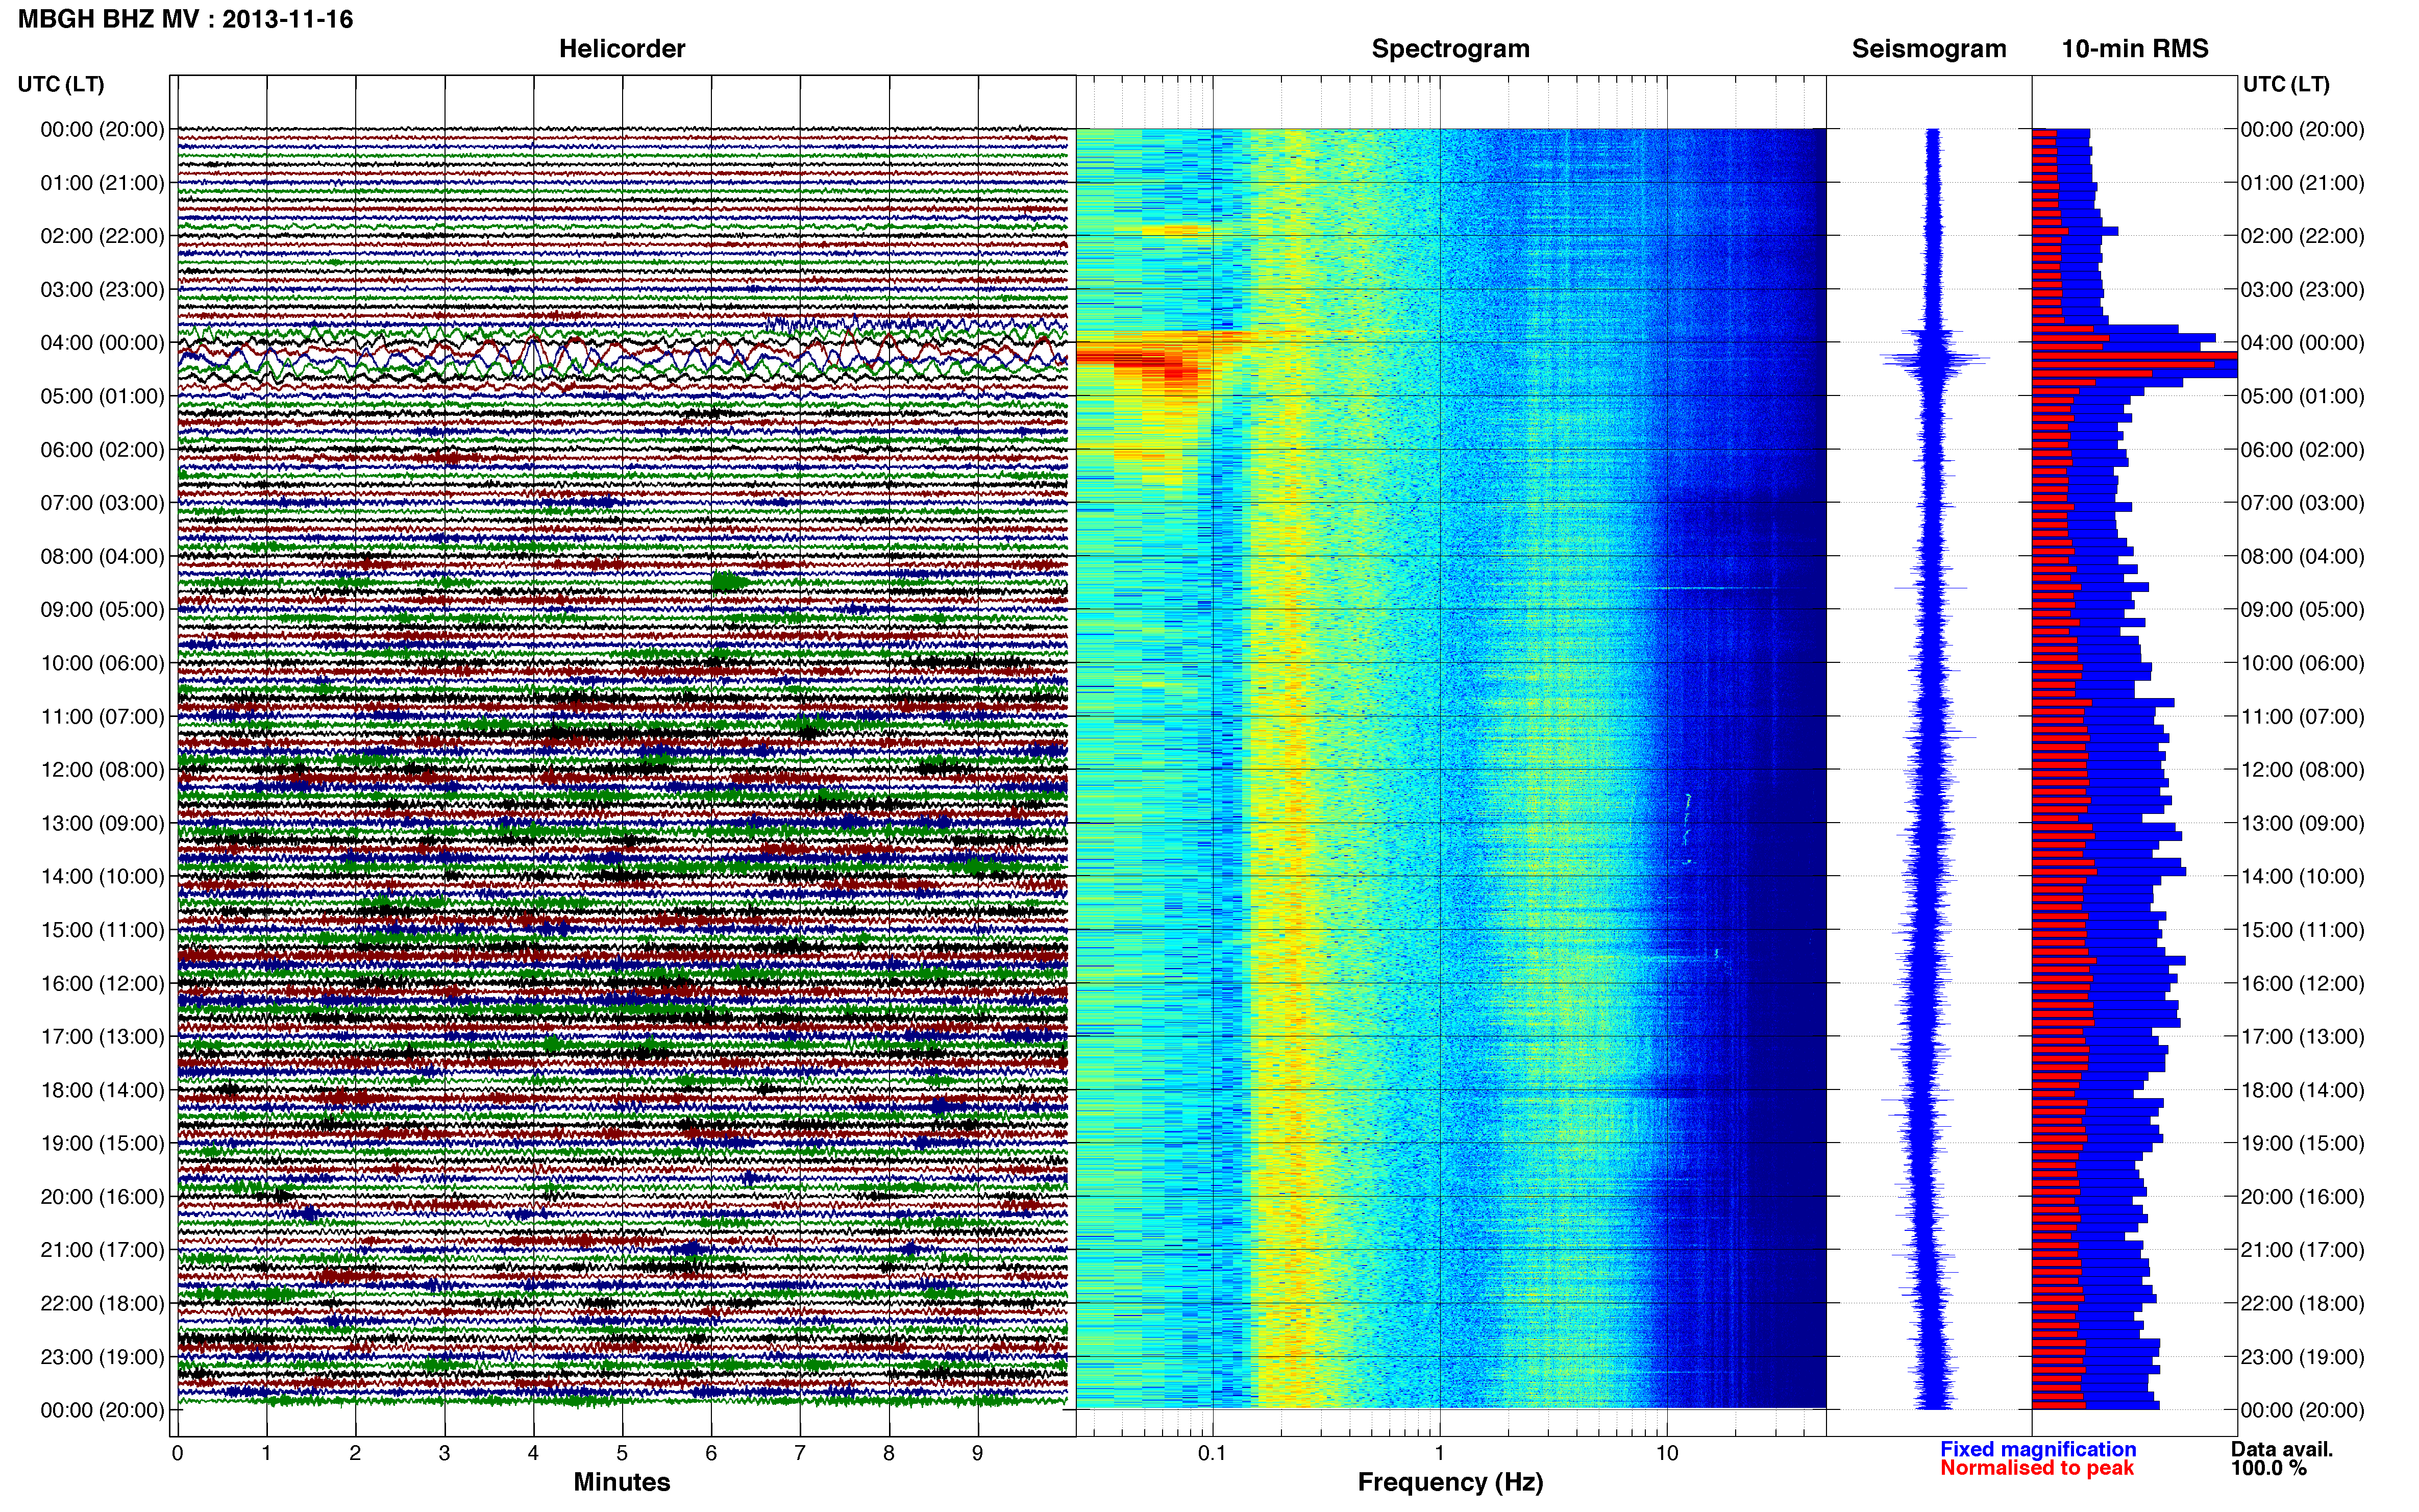2419x1512 pixels.
Task: Click '05:00 (01:00)' beside the Helicorder
Action: point(102,396)
